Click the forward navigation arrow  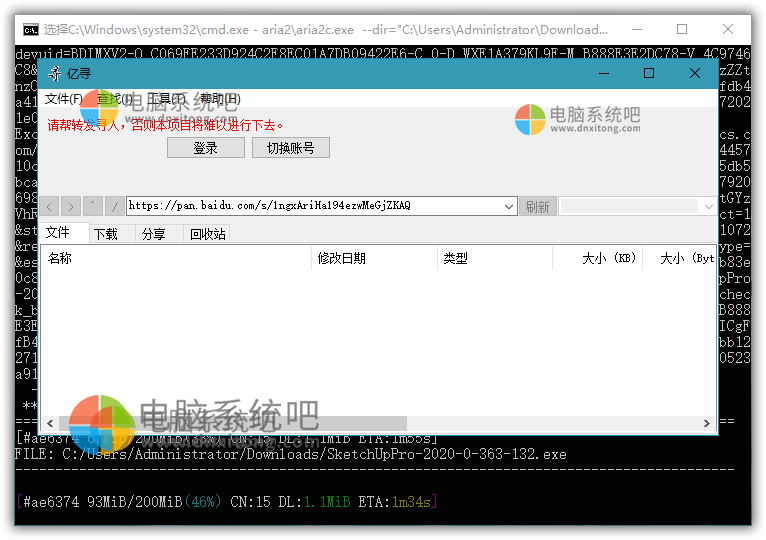click(x=71, y=206)
